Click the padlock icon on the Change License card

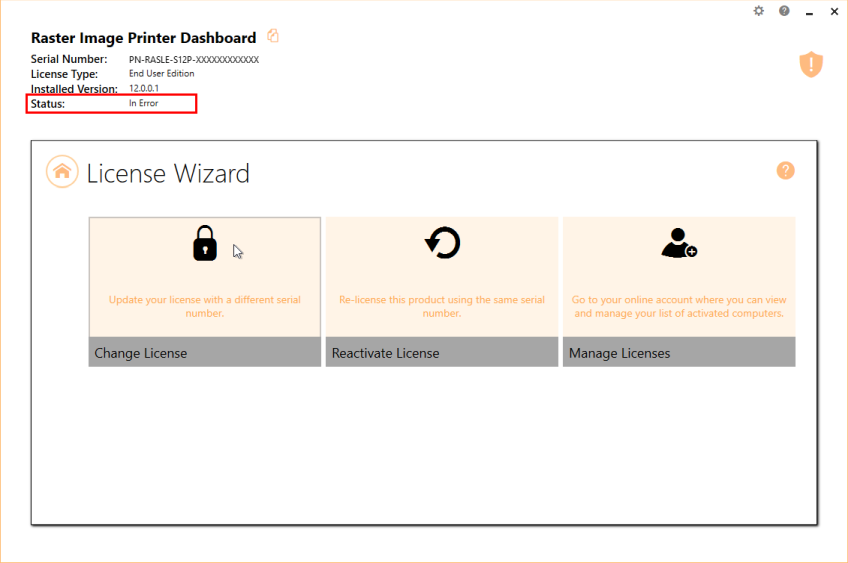pos(205,243)
